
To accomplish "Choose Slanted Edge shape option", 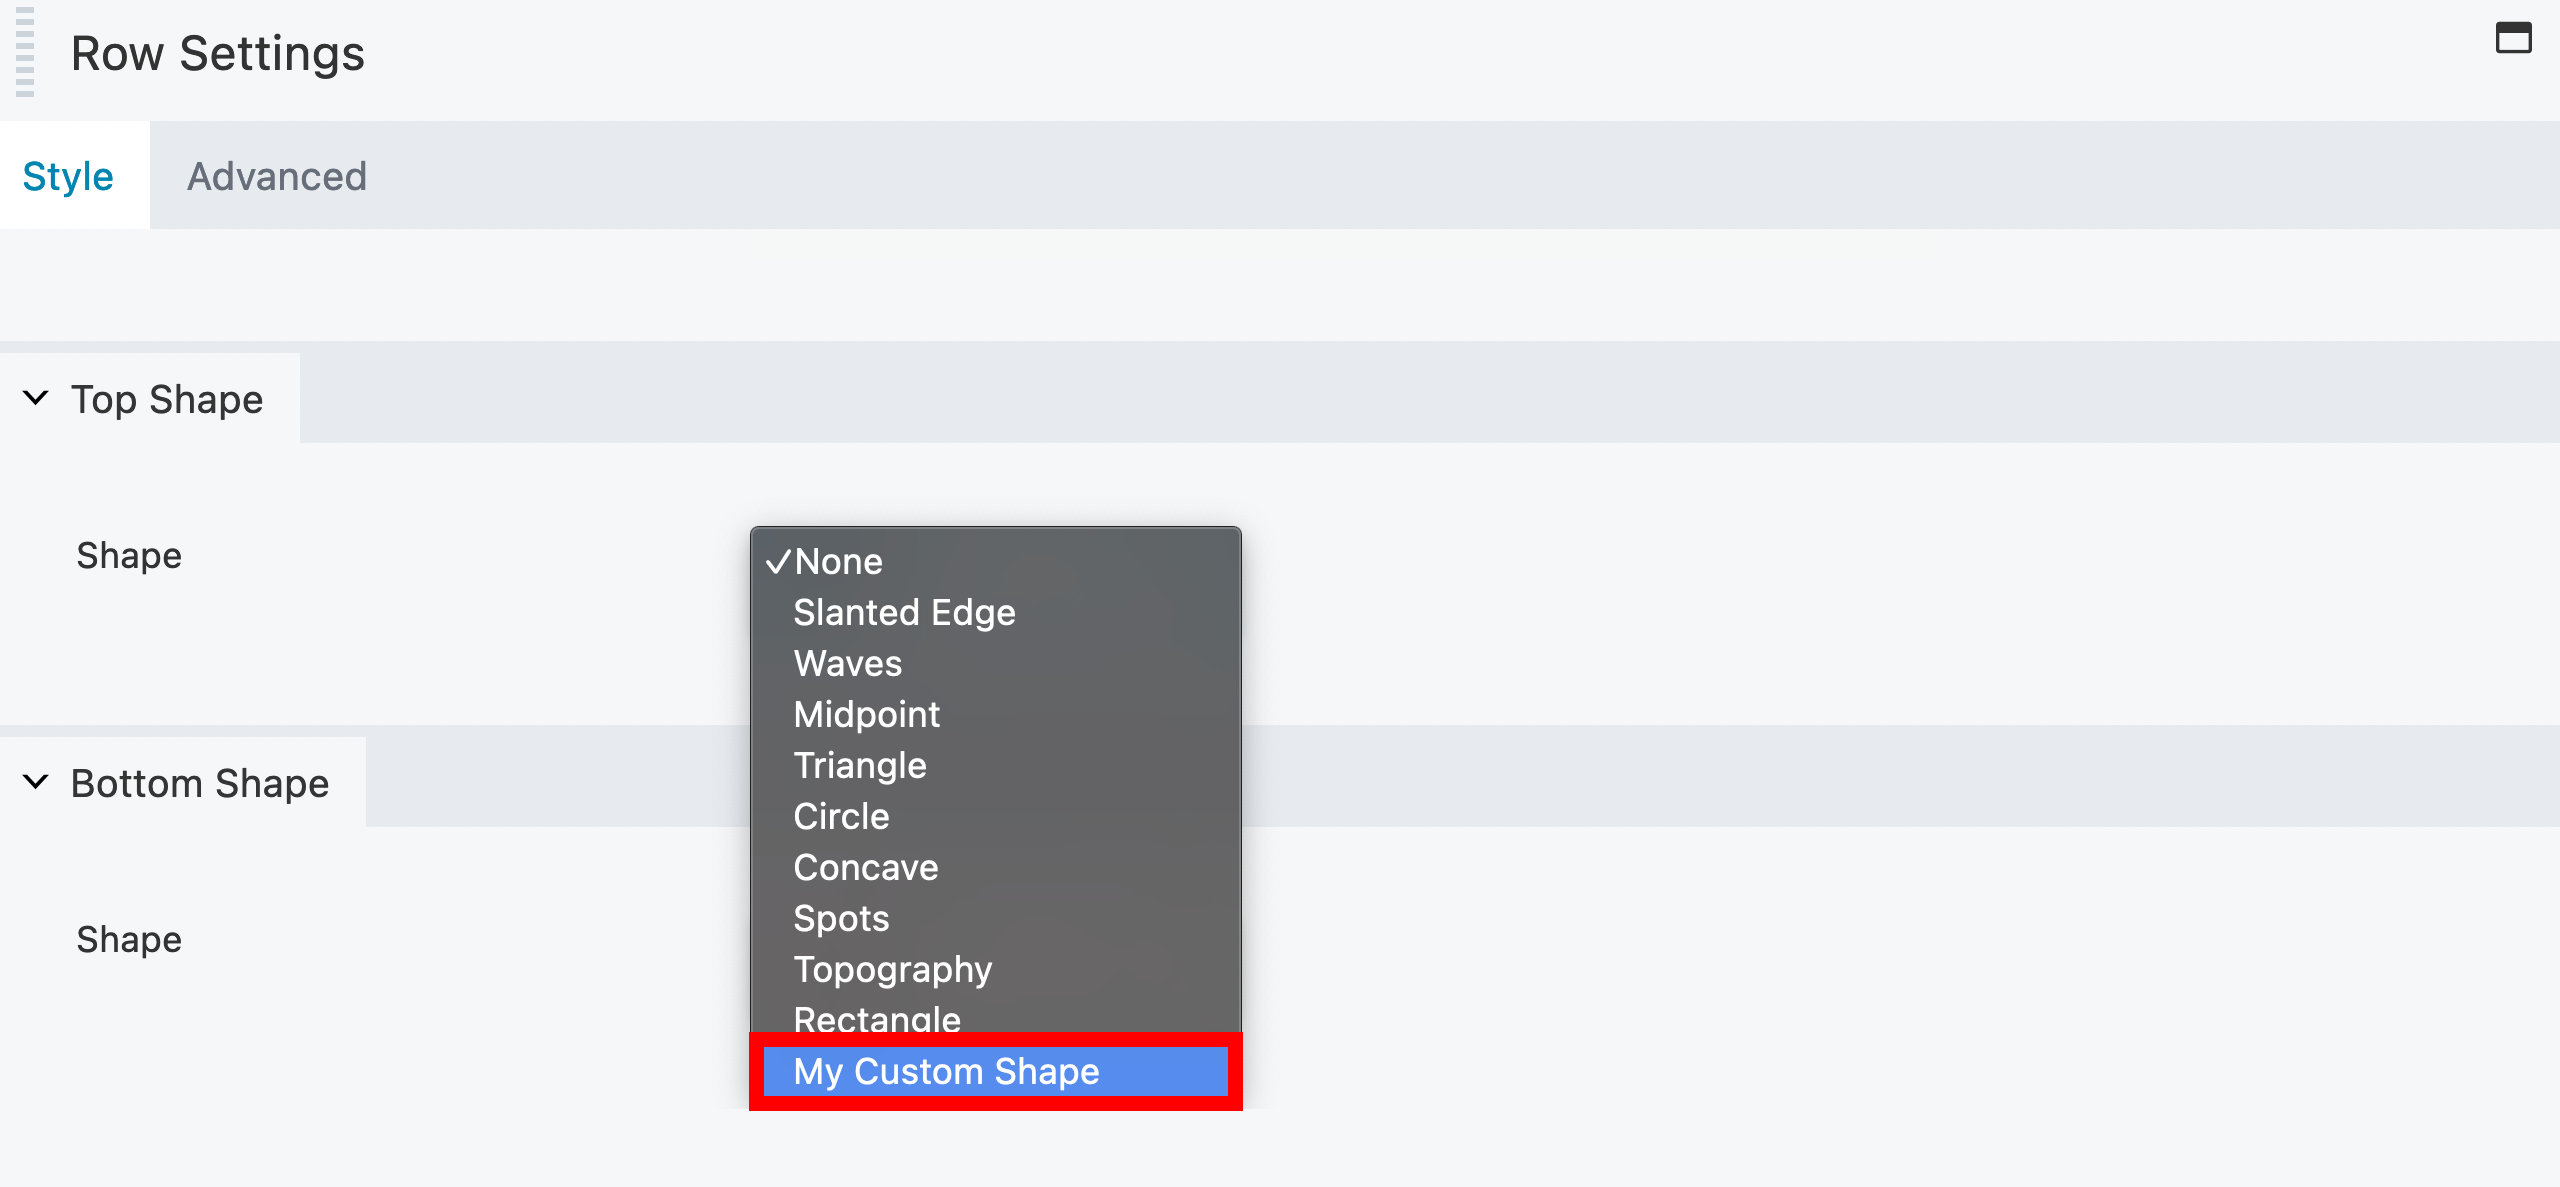I will coord(903,612).
